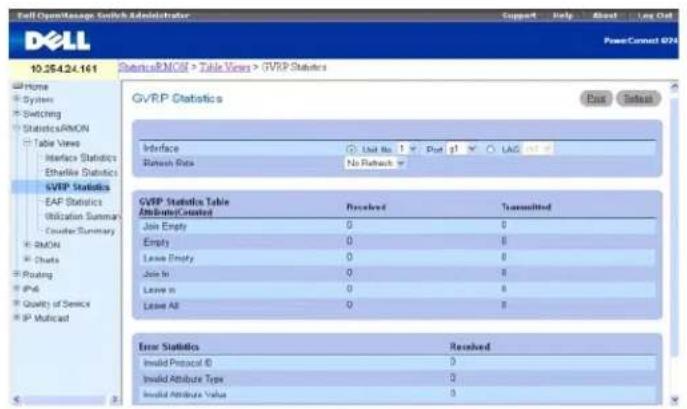Click the Home icon in the tree

[x=18, y=86]
